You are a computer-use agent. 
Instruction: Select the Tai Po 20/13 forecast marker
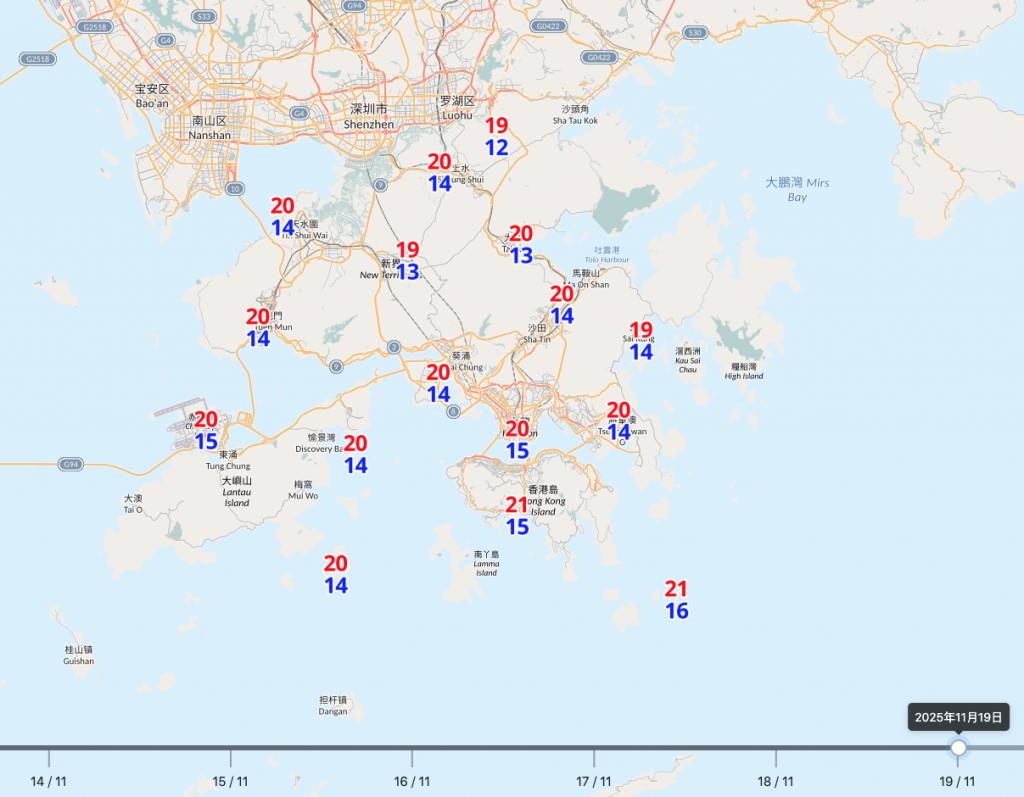pos(520,243)
